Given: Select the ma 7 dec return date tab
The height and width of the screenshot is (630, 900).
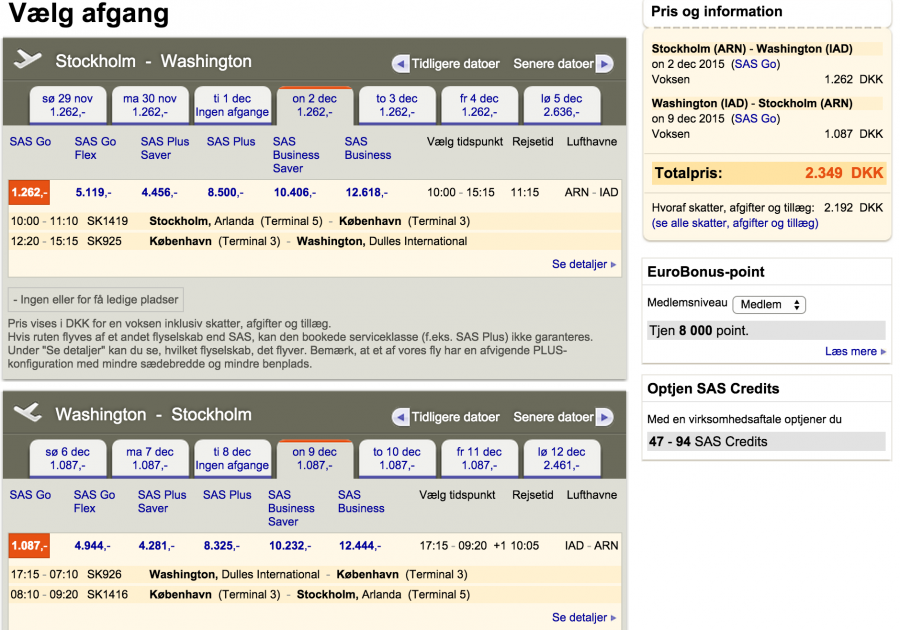Looking at the screenshot, I should [x=150, y=457].
